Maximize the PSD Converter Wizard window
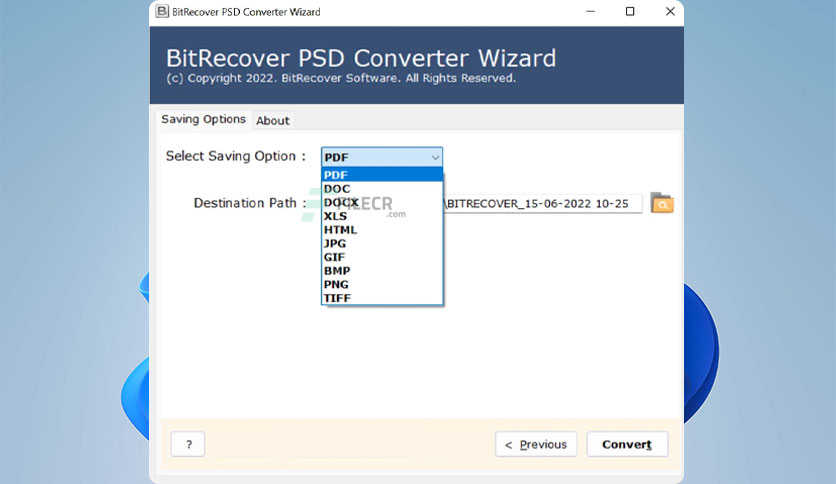 [630, 11]
